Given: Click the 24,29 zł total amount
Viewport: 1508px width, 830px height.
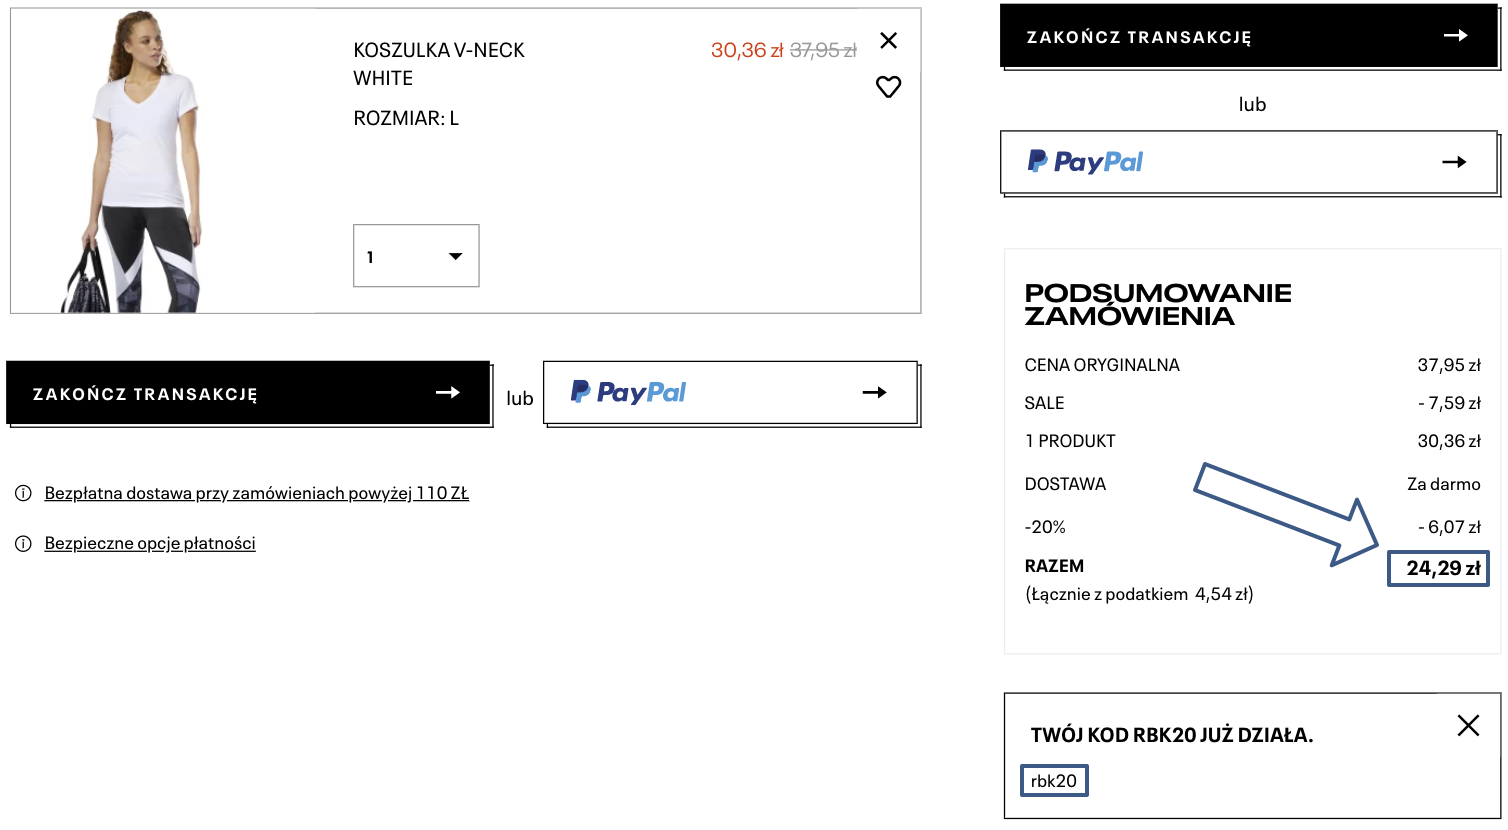Looking at the screenshot, I should 1442,568.
